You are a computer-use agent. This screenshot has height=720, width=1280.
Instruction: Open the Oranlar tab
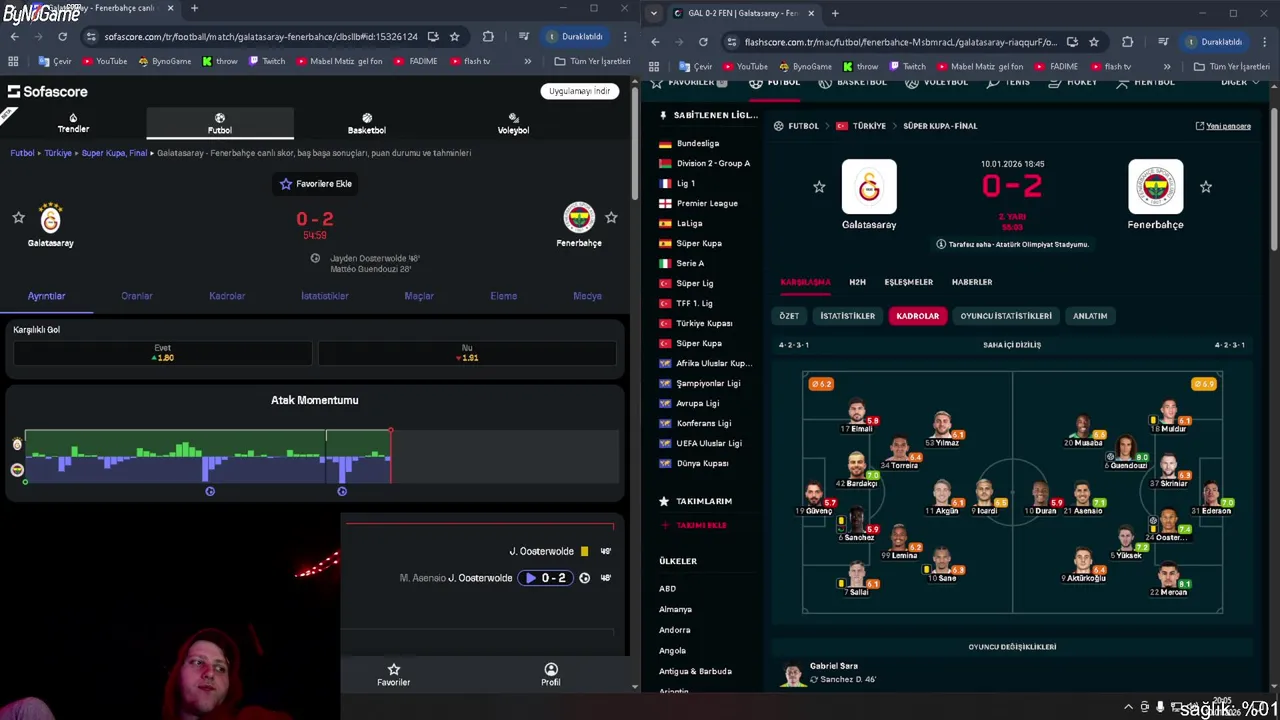pos(137,296)
